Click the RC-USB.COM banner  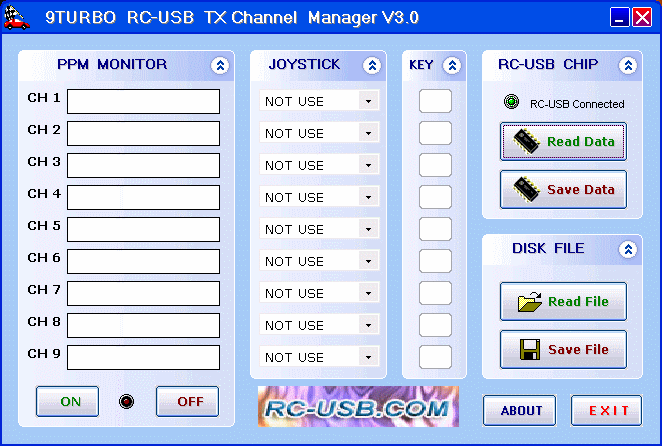pyautogui.click(x=358, y=406)
